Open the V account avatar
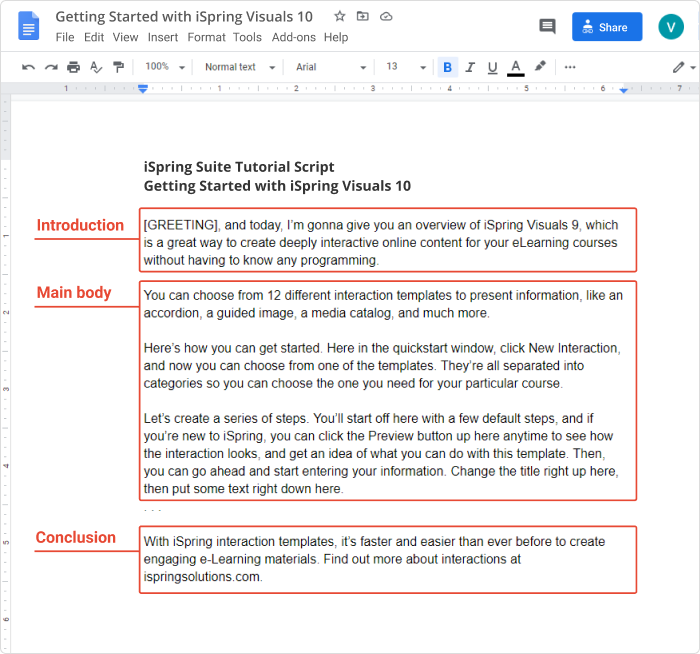Viewport: 700px width, 654px height. pyautogui.click(x=671, y=27)
